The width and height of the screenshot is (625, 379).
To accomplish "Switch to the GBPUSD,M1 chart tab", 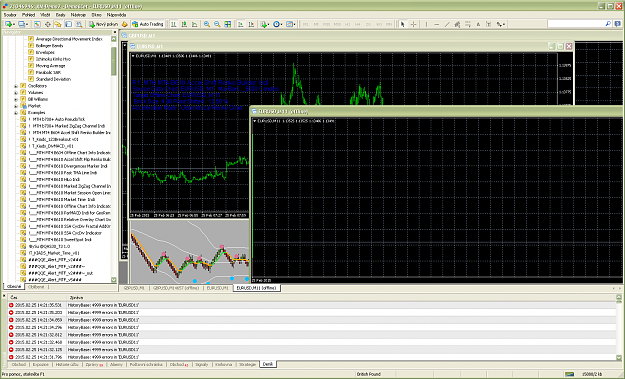I will tap(134, 288).
